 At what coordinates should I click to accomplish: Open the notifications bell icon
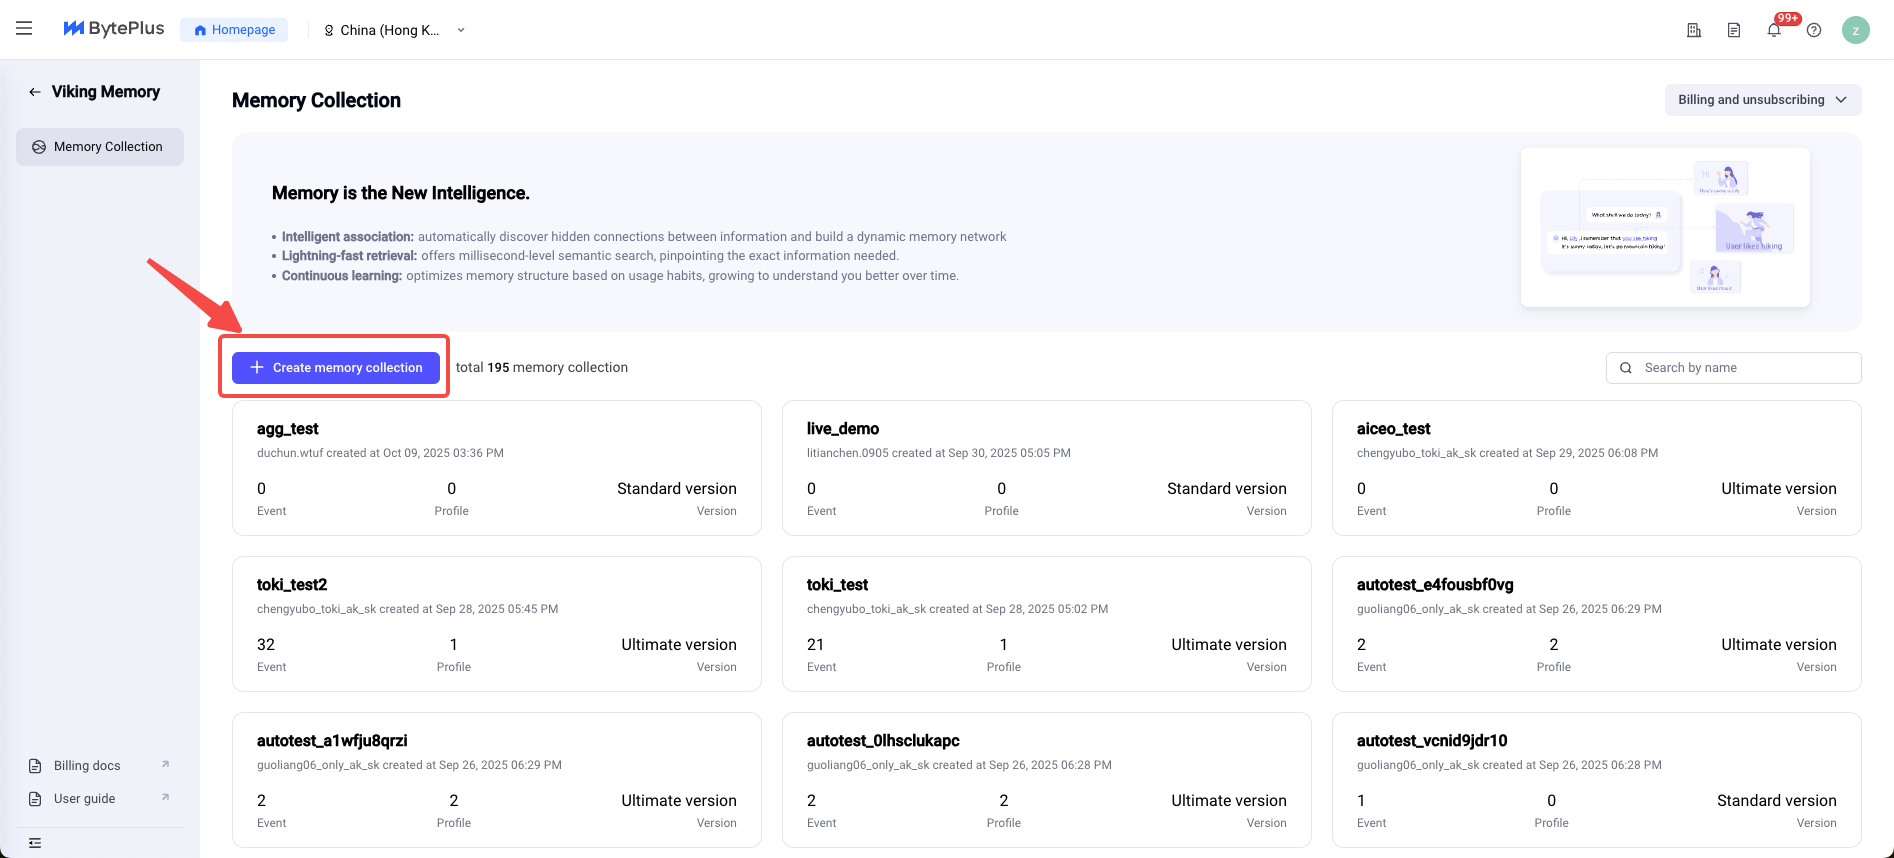(x=1774, y=30)
